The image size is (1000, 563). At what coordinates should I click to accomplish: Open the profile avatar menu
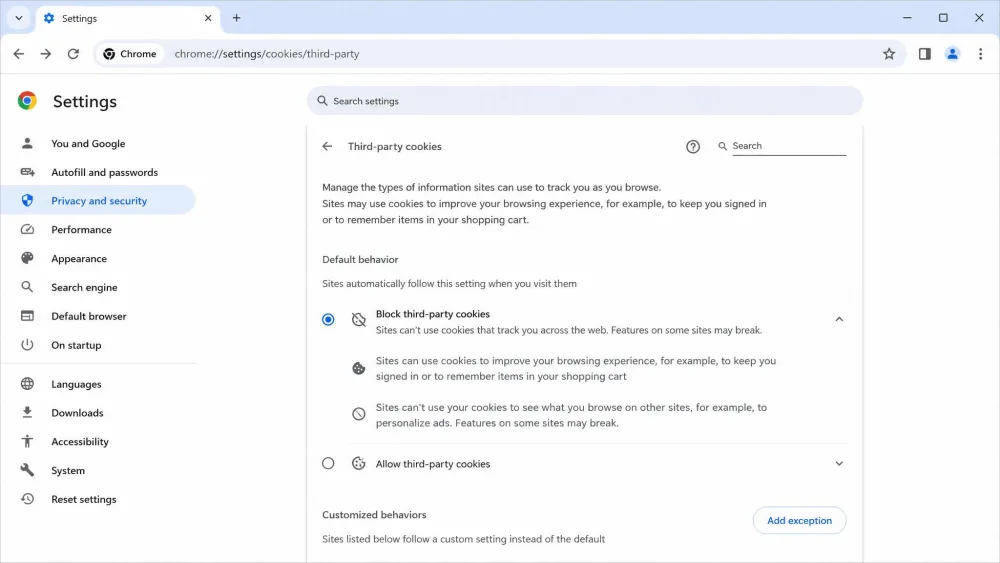point(952,54)
